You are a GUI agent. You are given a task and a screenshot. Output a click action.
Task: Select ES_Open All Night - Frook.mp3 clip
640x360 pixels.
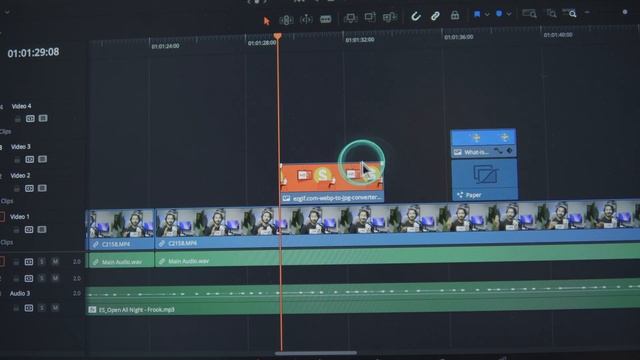pos(363,297)
